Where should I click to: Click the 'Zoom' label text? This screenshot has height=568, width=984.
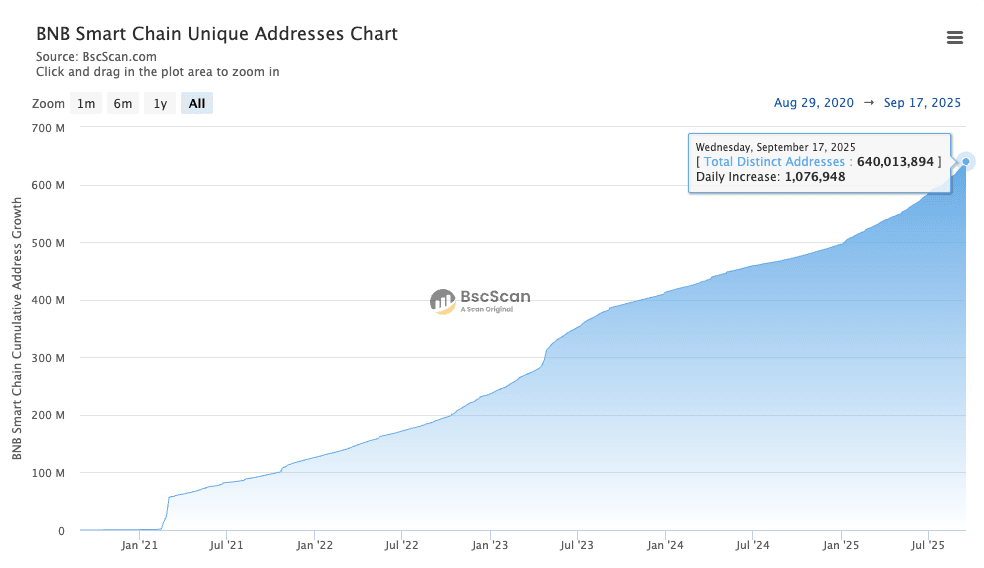[48, 104]
